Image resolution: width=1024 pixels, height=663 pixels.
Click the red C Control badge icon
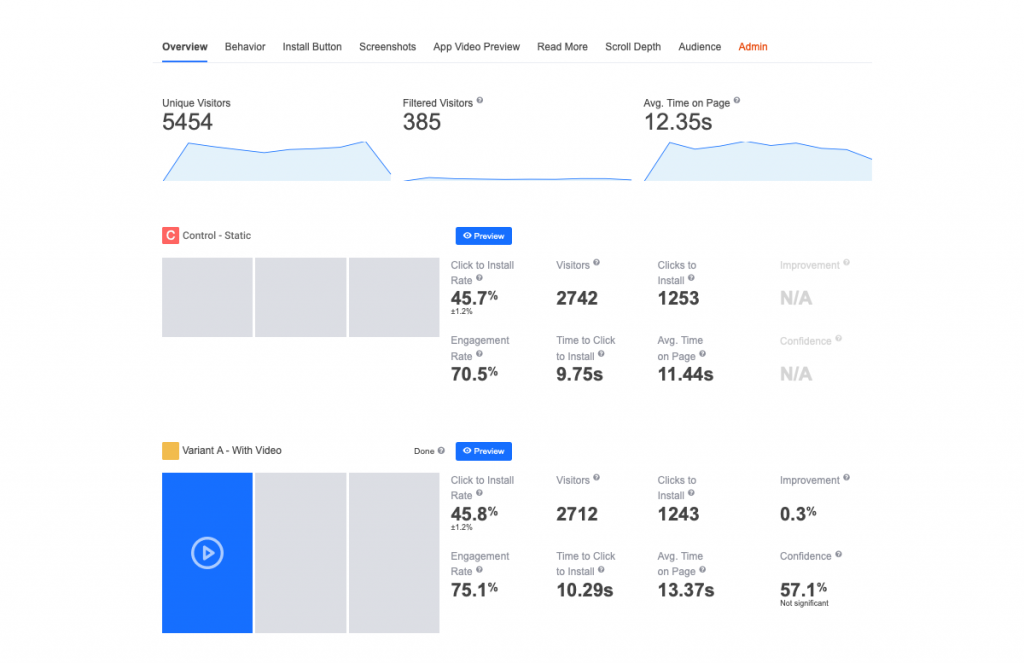pyautogui.click(x=170, y=234)
